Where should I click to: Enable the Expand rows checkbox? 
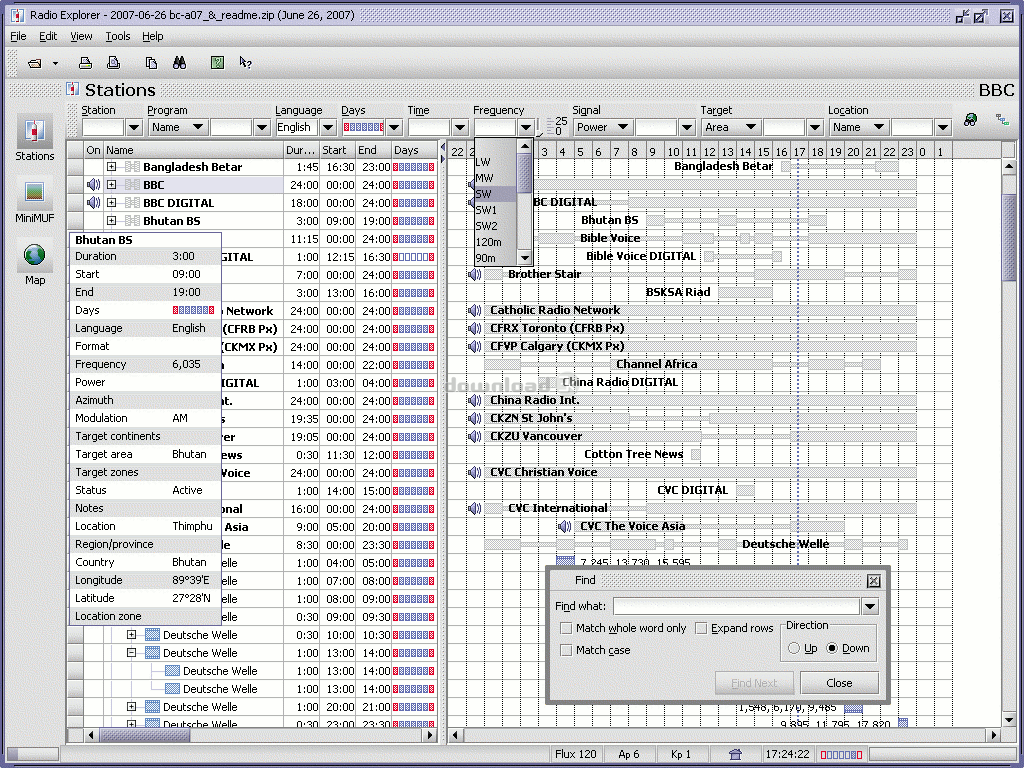pos(701,628)
